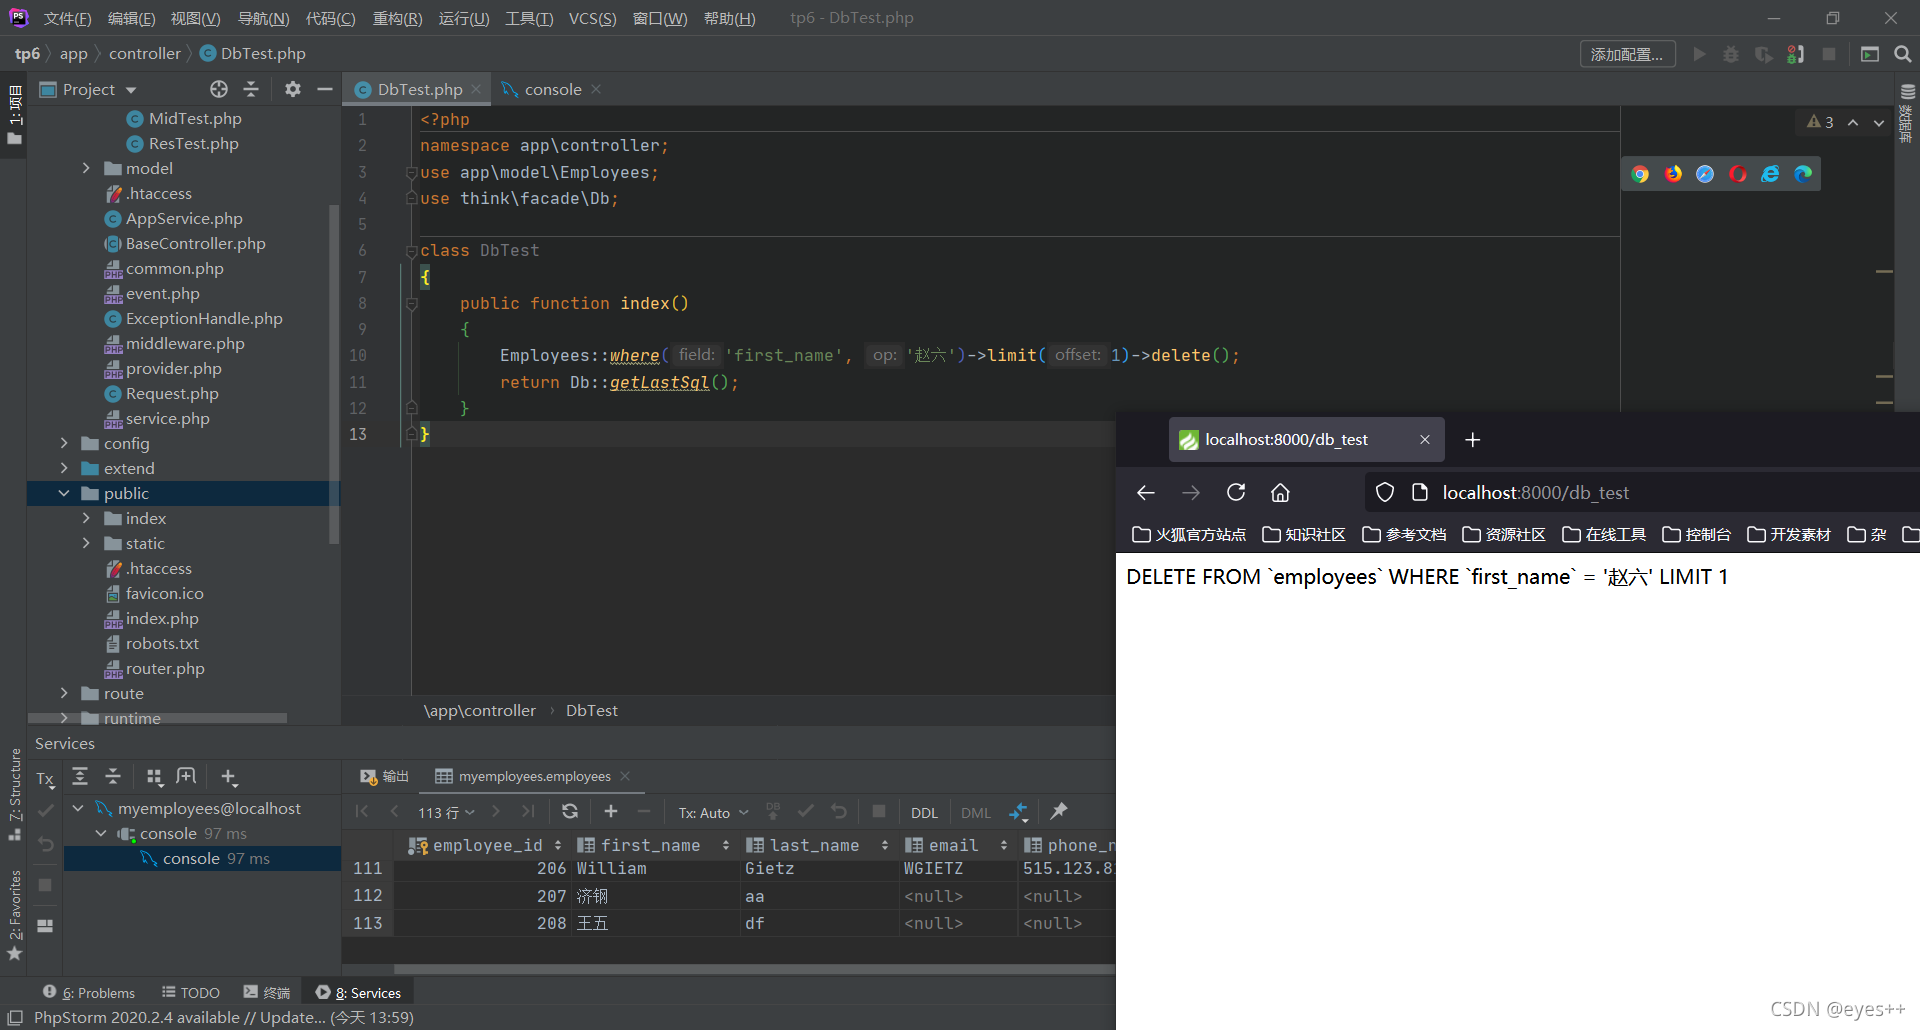
Task: Open the Tx: Auto transaction mode dropdown
Action: click(x=713, y=813)
